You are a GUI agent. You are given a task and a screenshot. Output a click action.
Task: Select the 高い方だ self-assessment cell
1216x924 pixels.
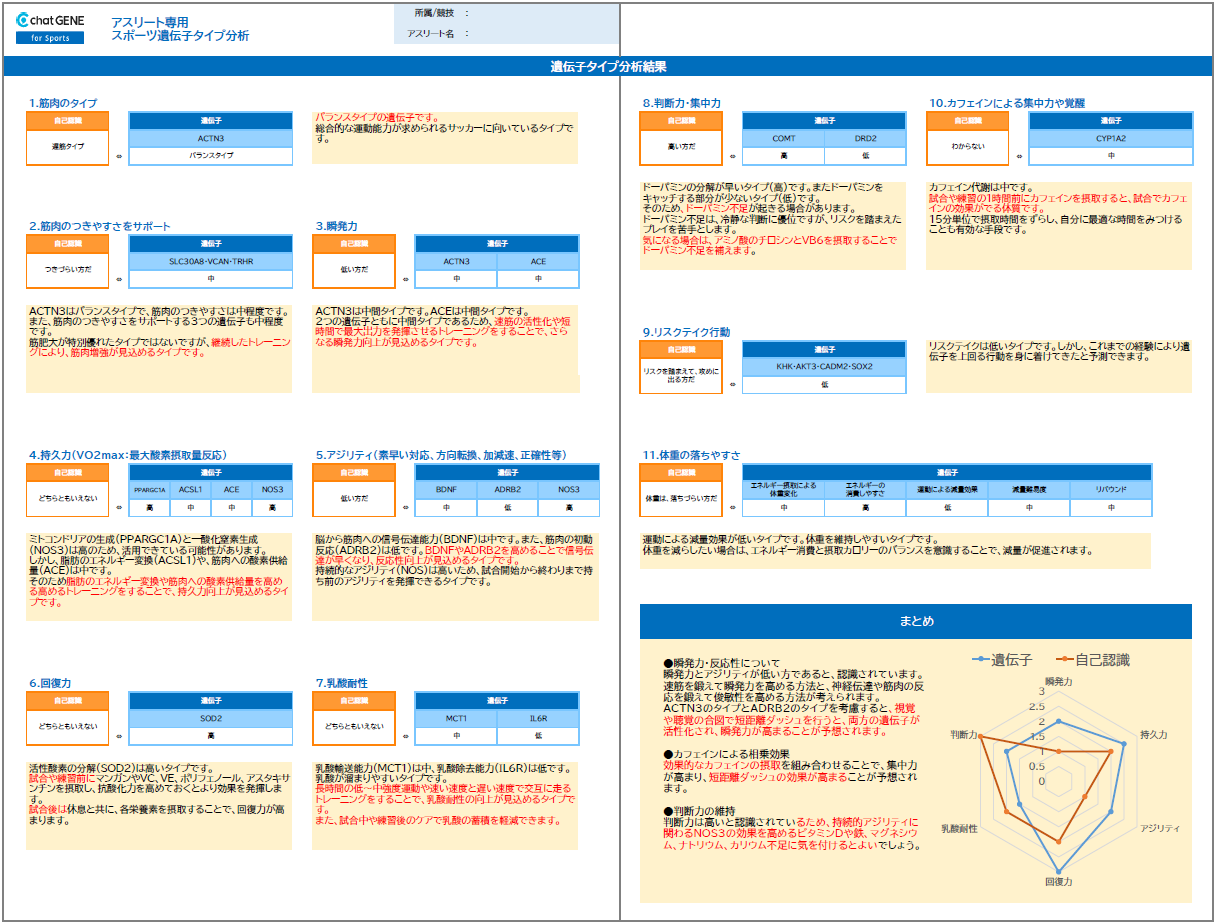coord(682,146)
